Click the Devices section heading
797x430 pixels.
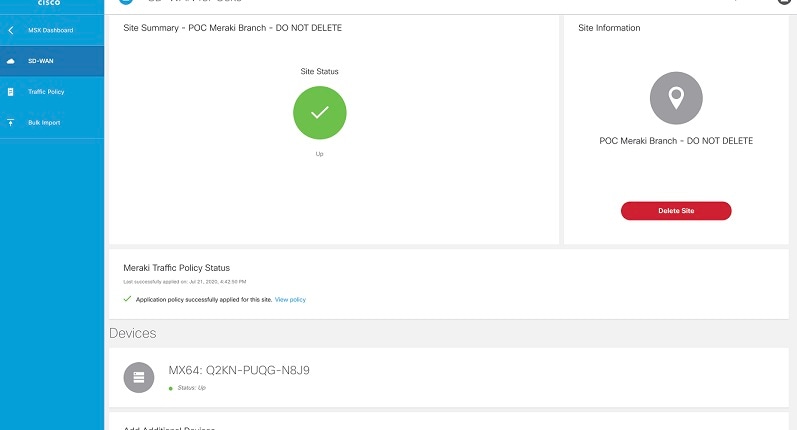133,333
